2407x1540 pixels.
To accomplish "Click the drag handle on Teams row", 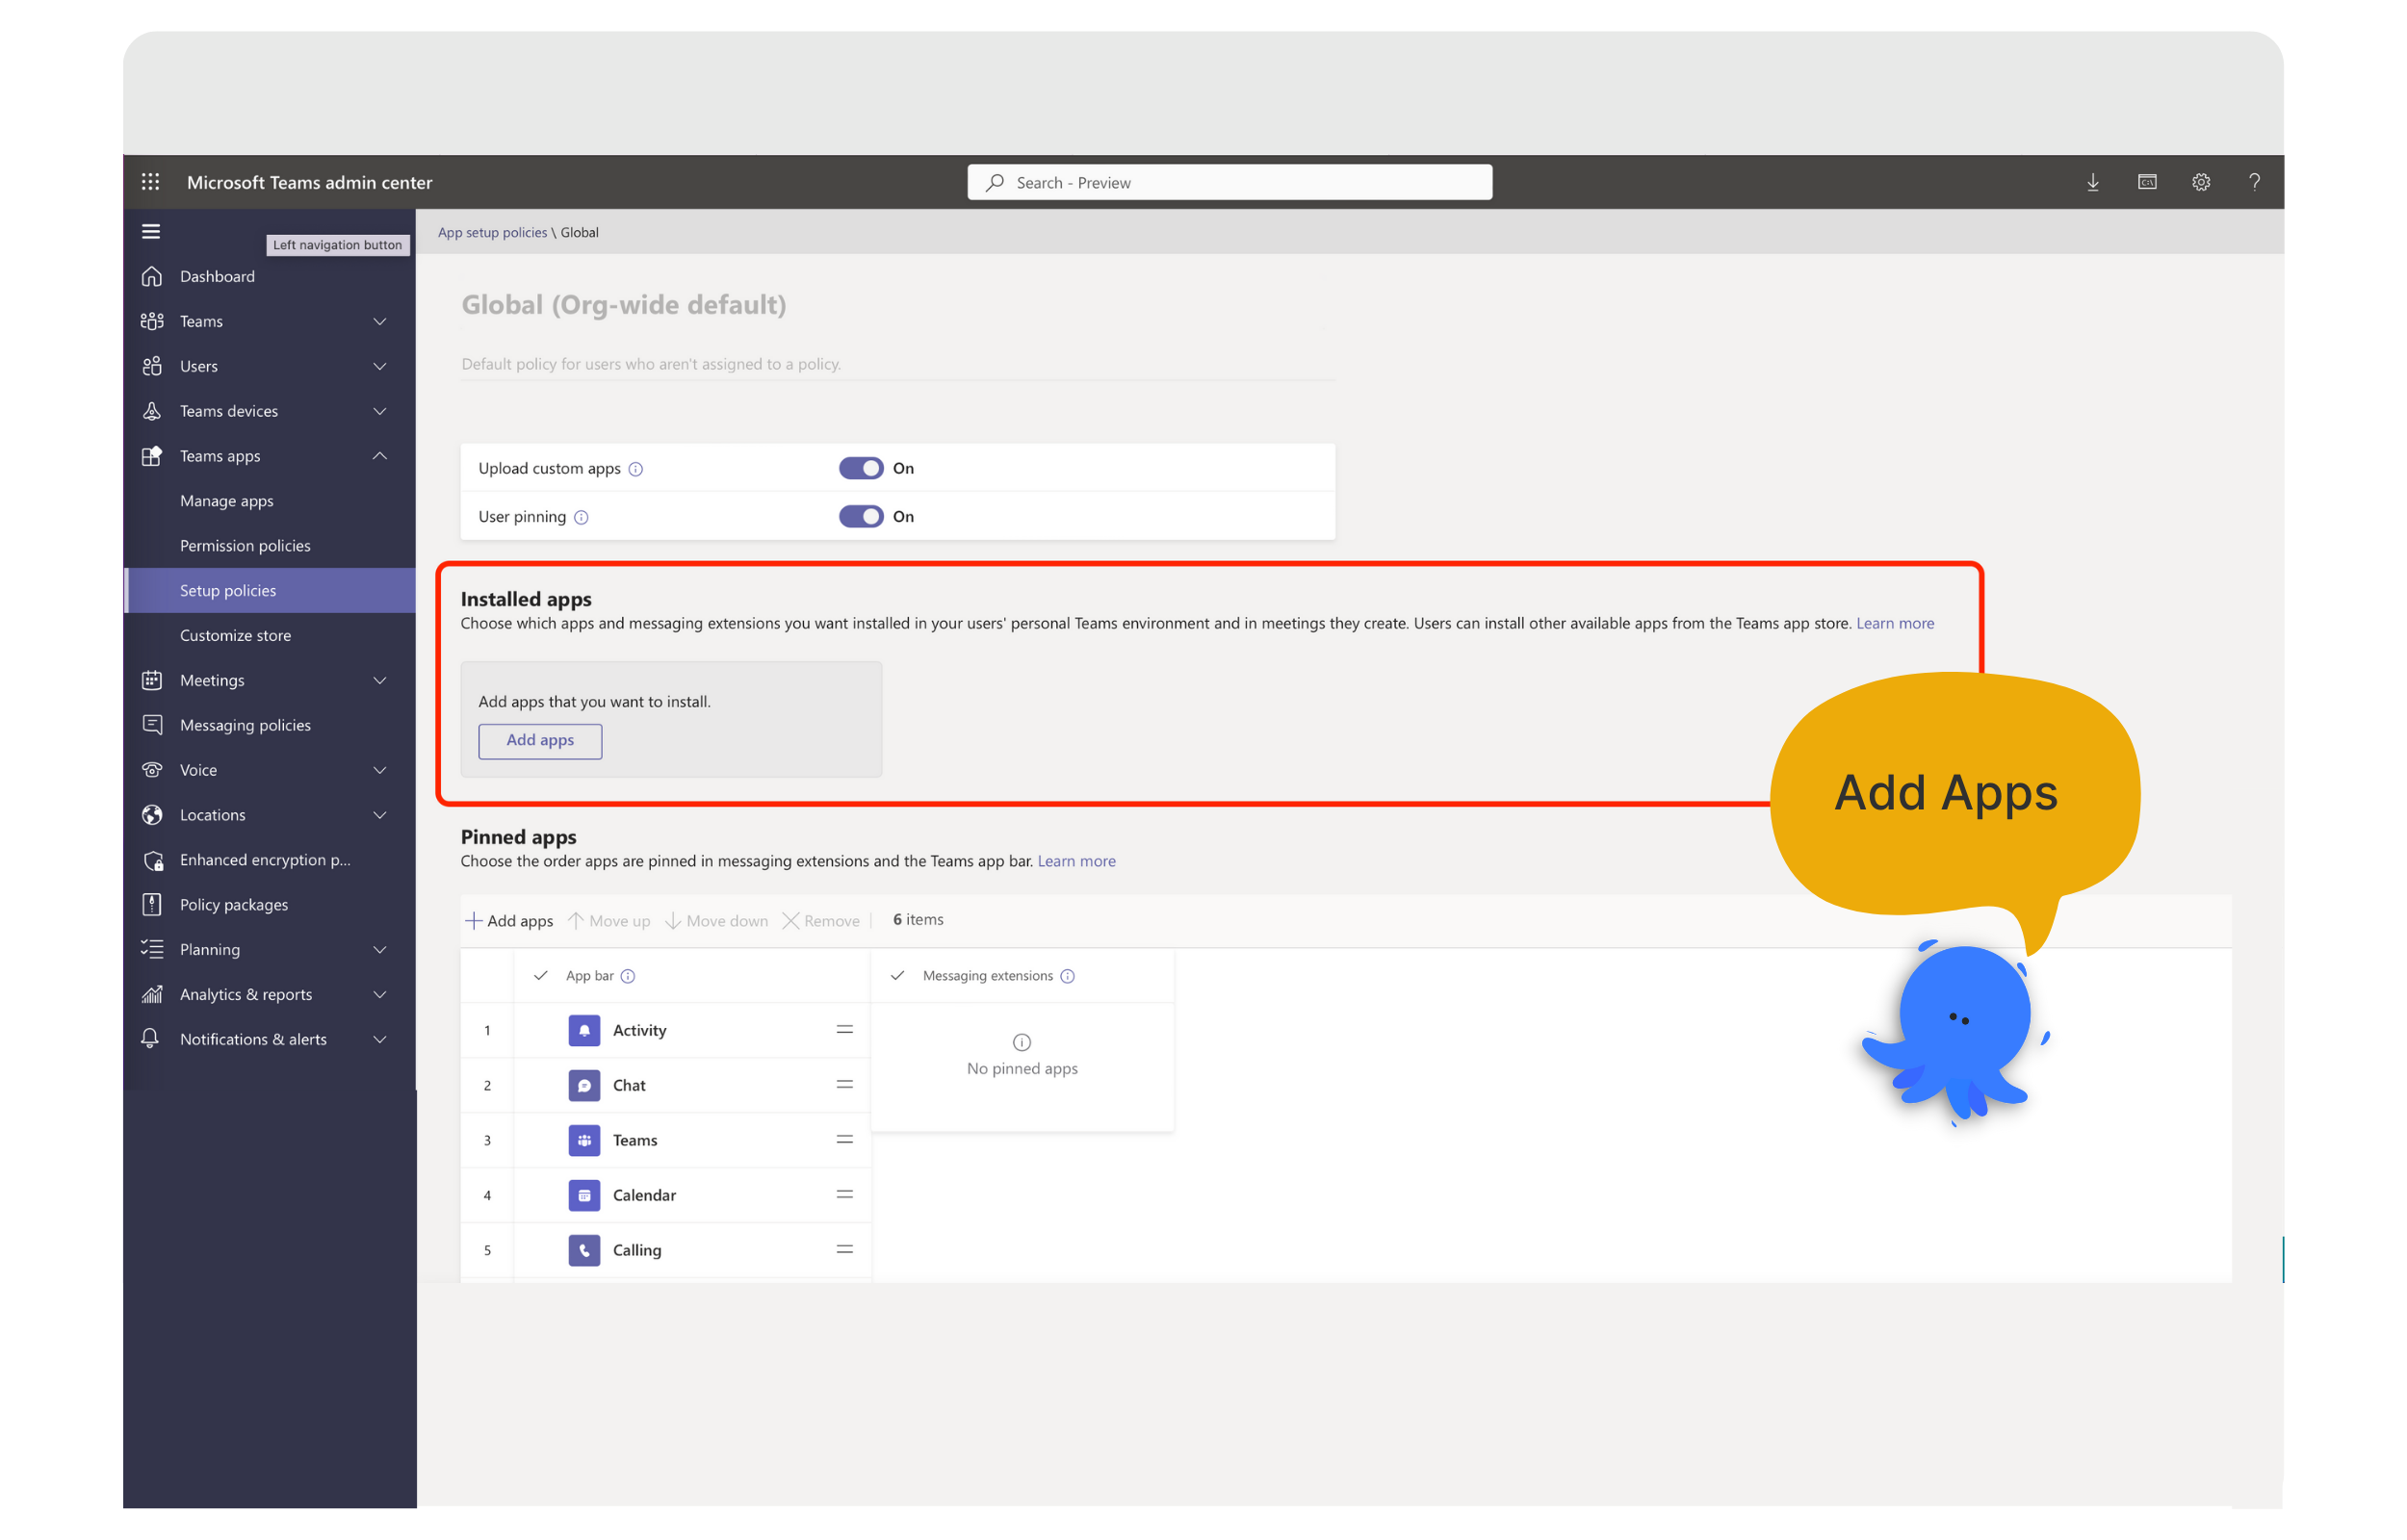I will coord(845,1139).
